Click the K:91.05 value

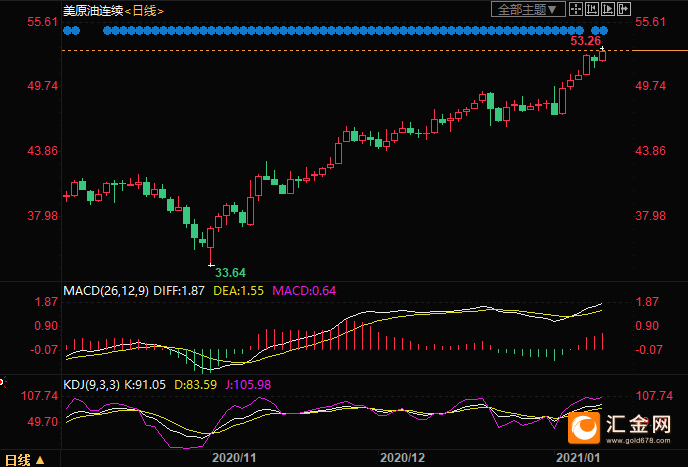click(145, 385)
